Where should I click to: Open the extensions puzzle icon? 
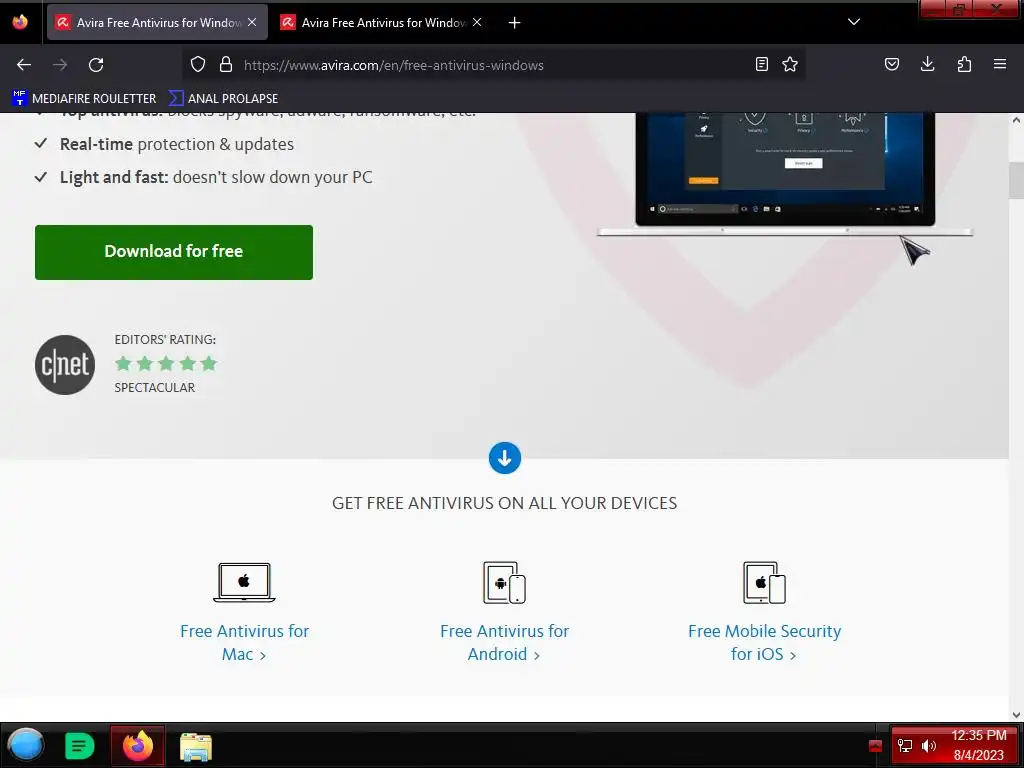coord(964,64)
